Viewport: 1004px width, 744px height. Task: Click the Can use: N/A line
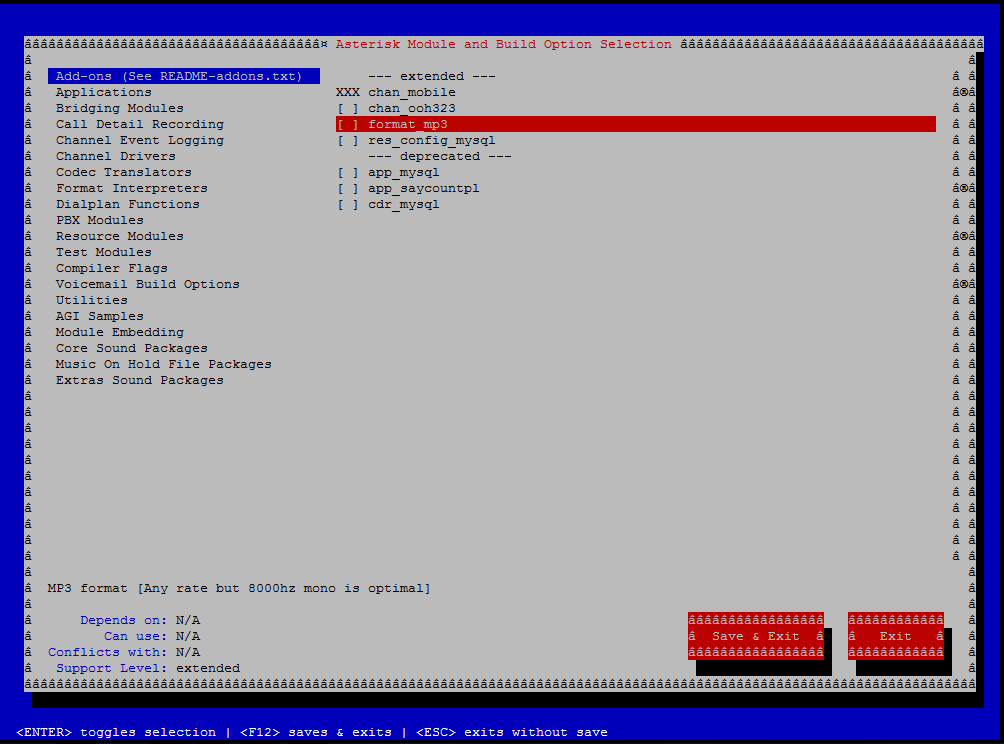point(152,636)
